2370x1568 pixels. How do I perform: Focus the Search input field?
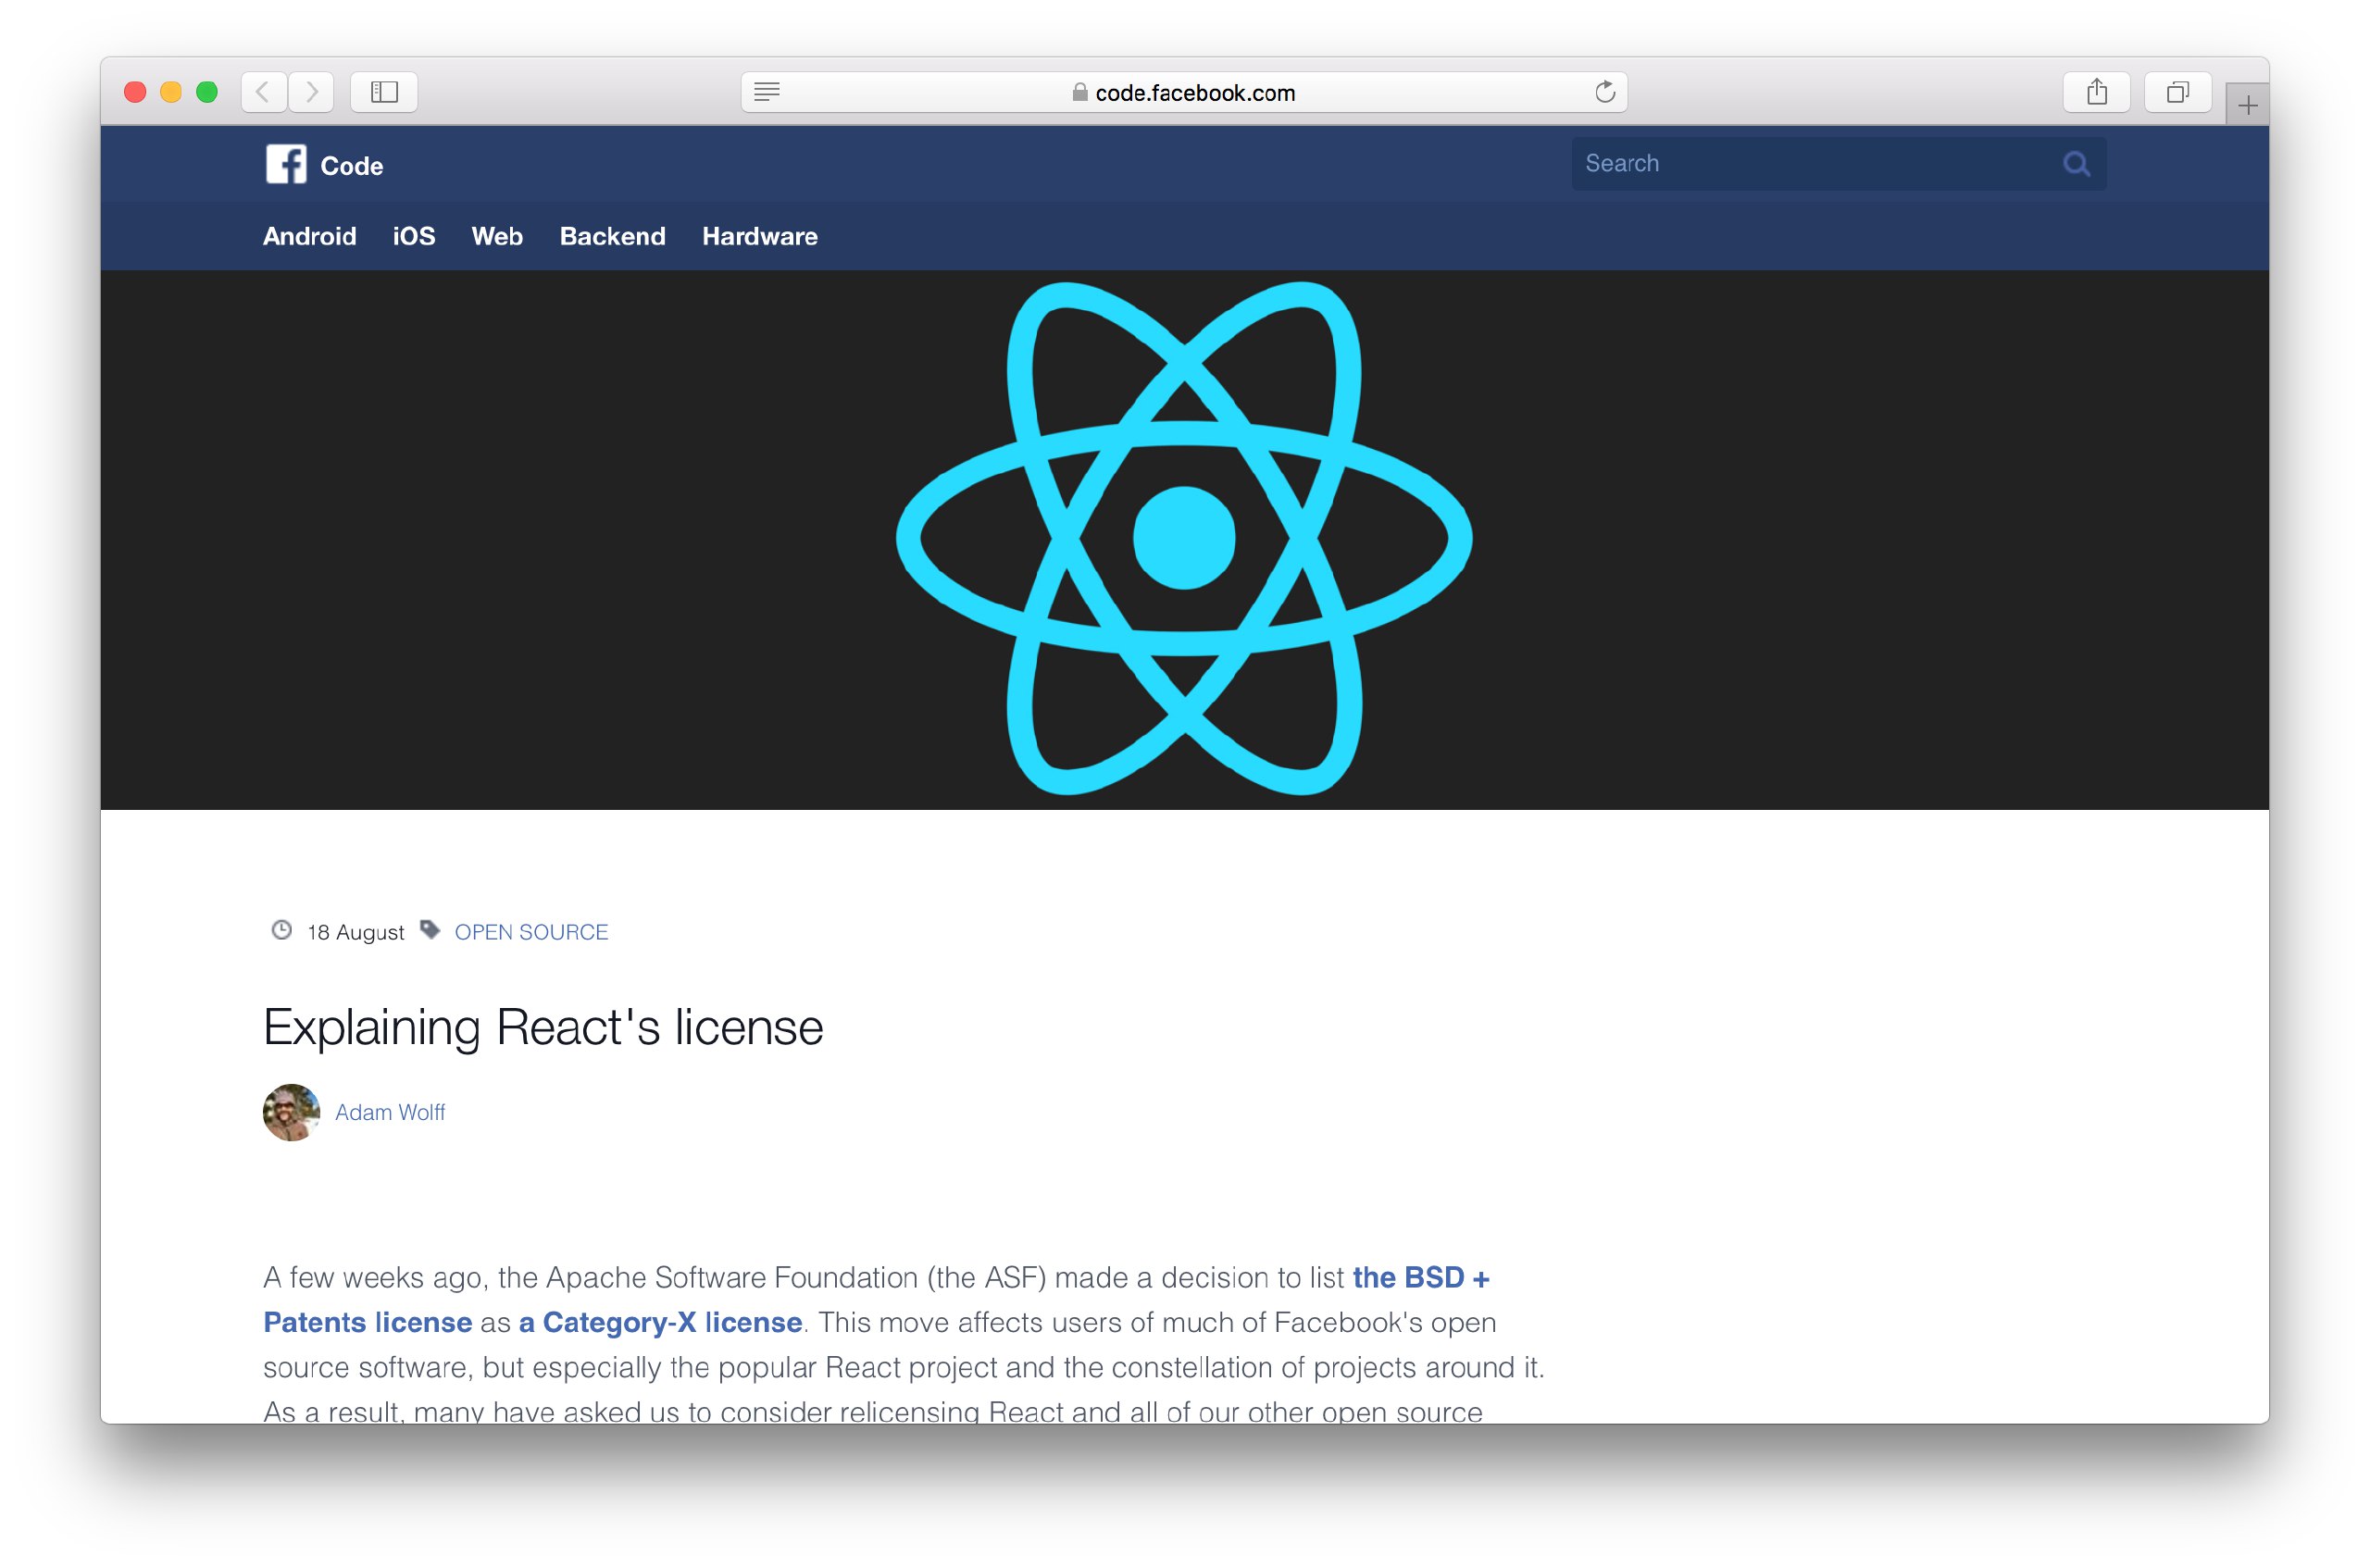tap(1838, 164)
